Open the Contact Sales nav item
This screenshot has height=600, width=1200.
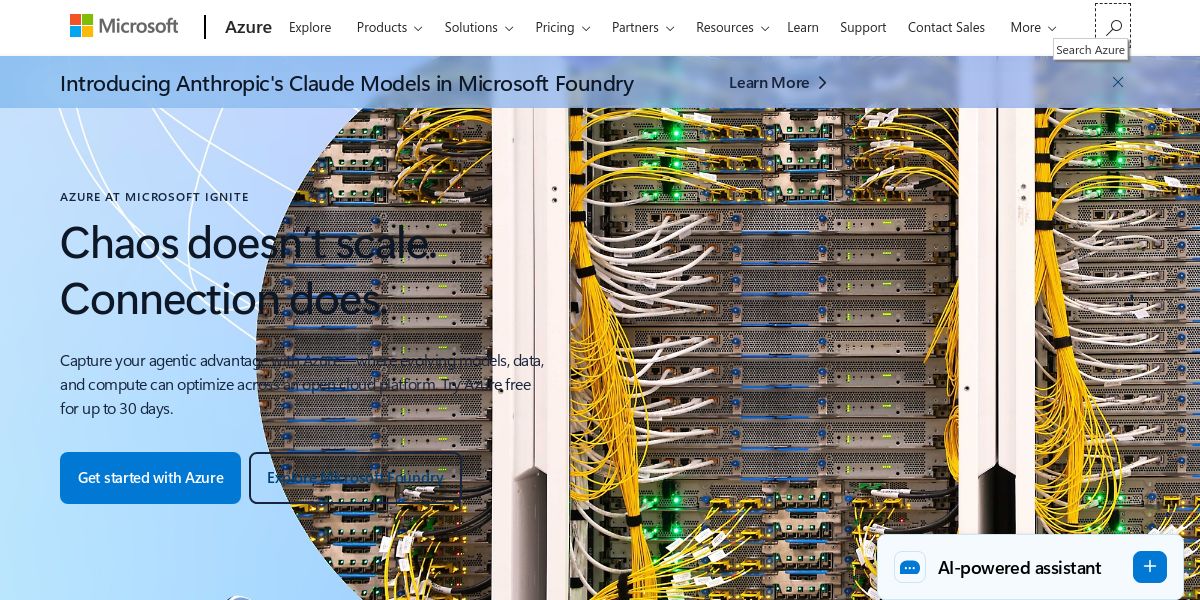[946, 27]
